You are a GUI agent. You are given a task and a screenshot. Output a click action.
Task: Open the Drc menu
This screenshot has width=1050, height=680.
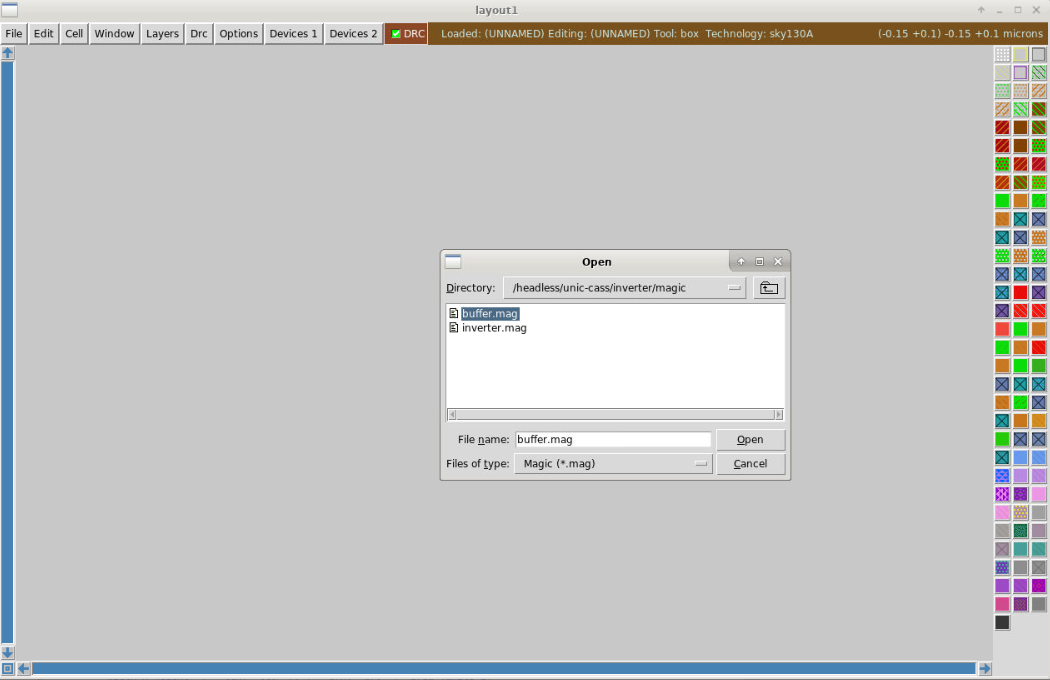click(199, 33)
